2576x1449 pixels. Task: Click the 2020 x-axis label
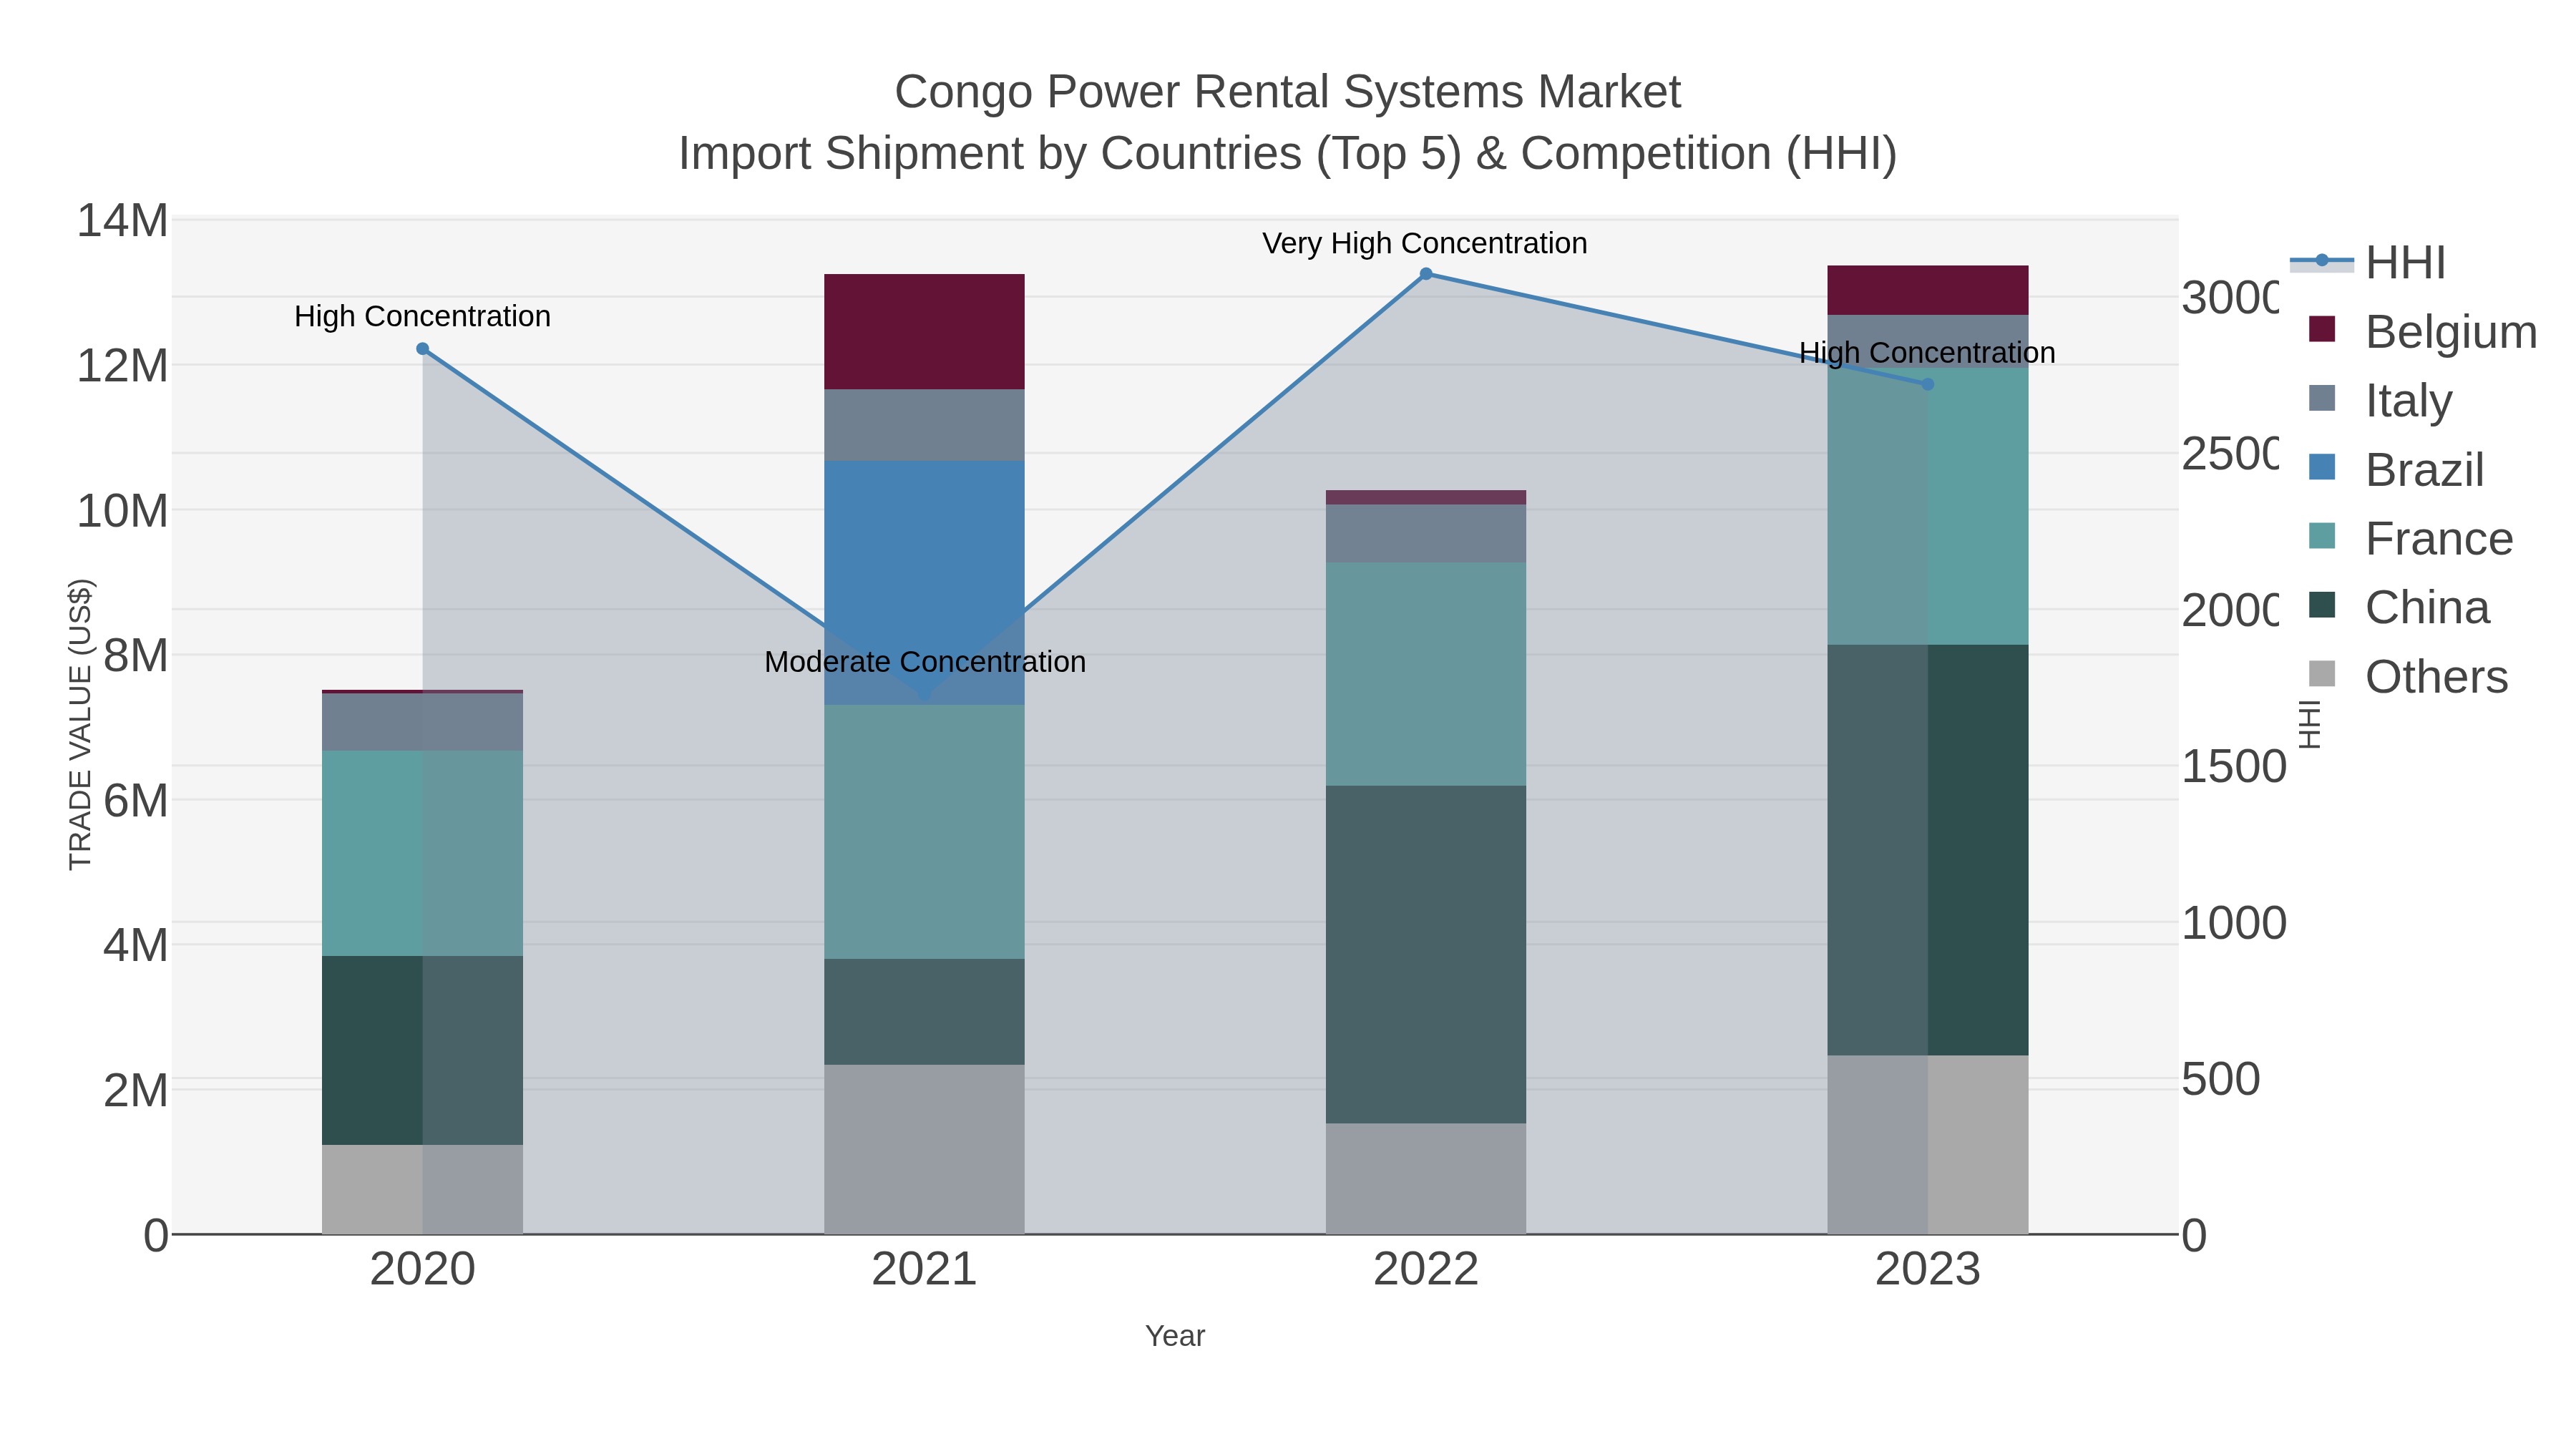pyautogui.click(x=423, y=1270)
